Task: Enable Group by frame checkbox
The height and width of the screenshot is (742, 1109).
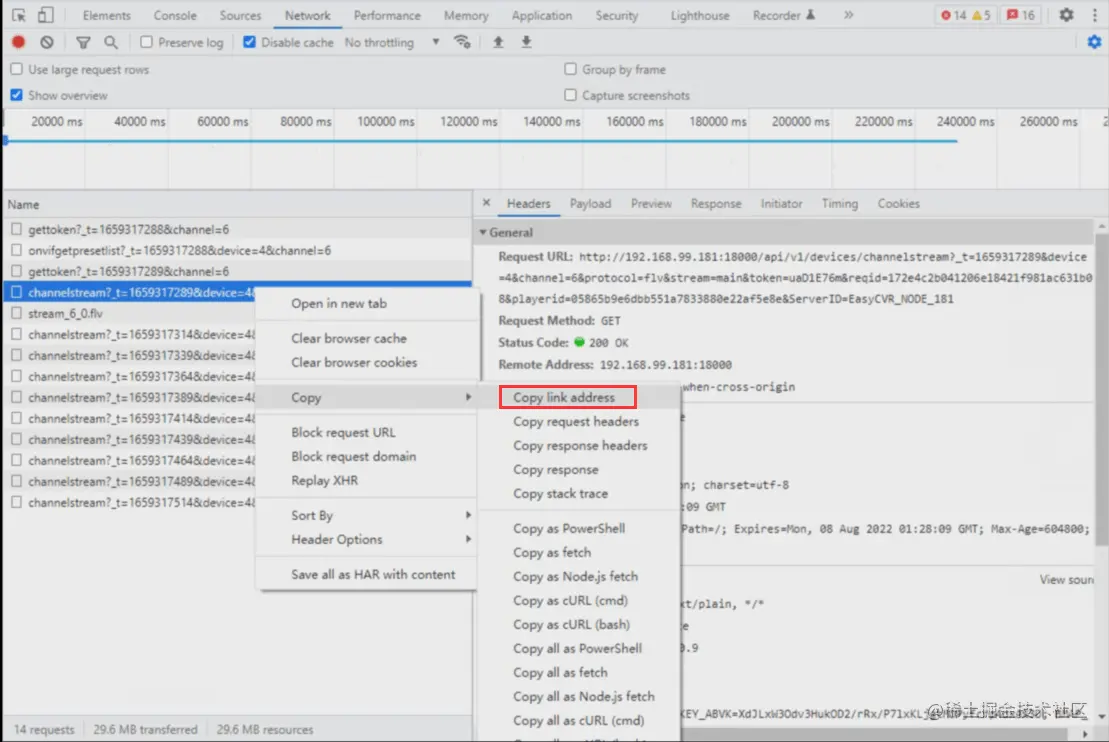Action: click(570, 69)
